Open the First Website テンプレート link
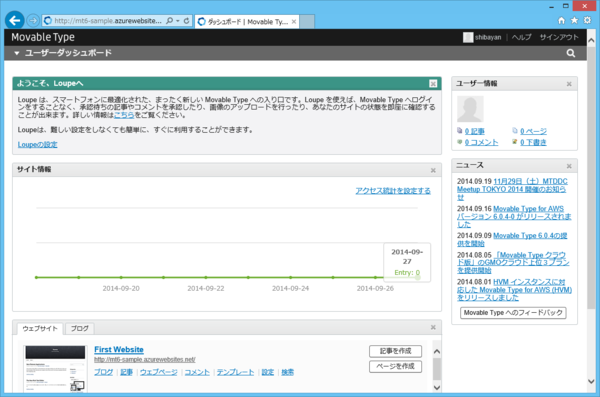 (x=235, y=372)
